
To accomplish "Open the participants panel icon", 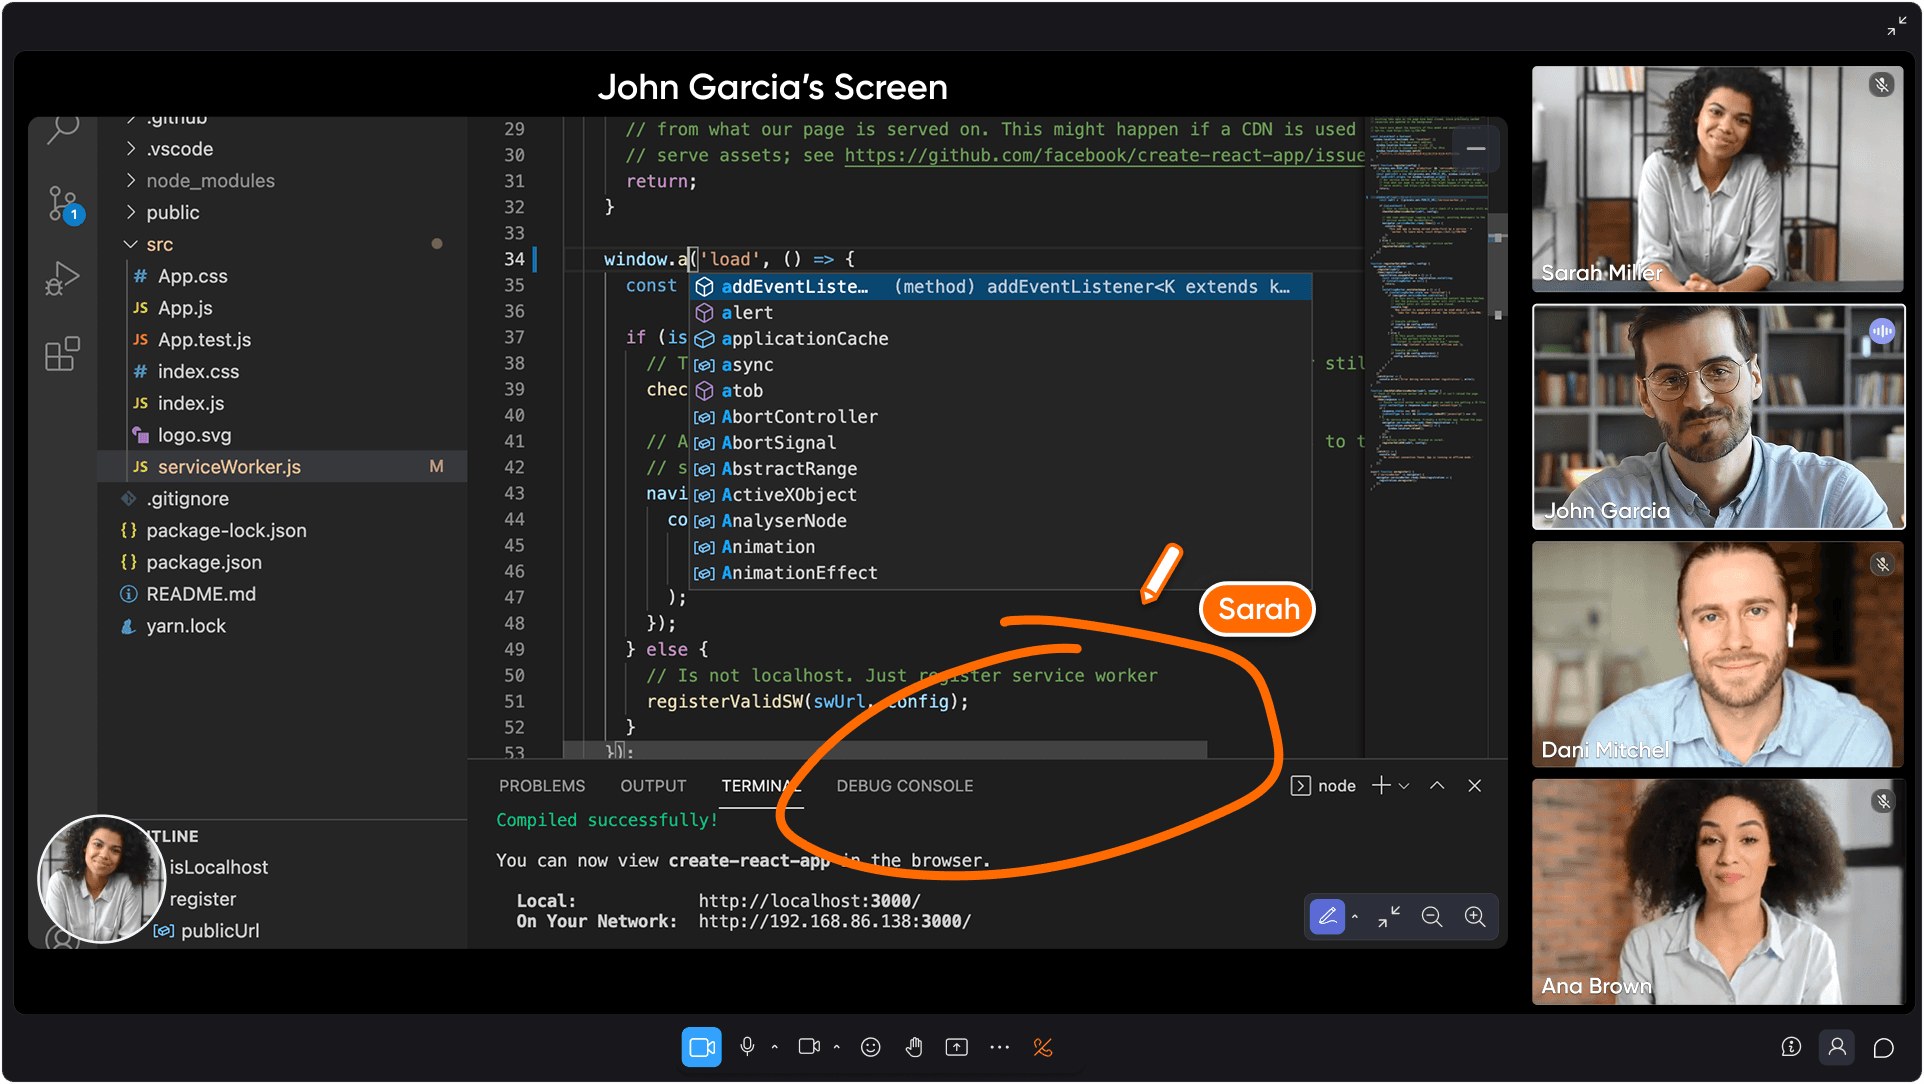I will (1837, 1047).
